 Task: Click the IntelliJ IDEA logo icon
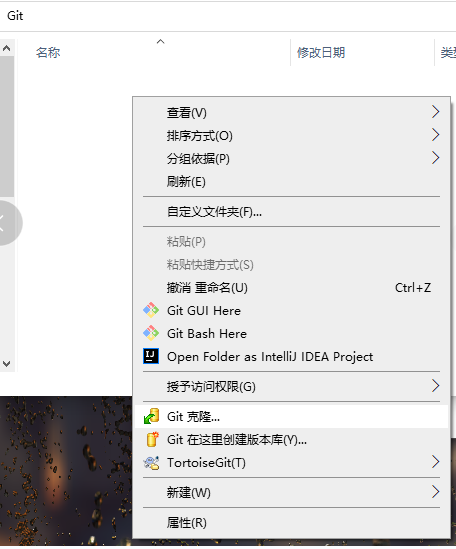151,356
